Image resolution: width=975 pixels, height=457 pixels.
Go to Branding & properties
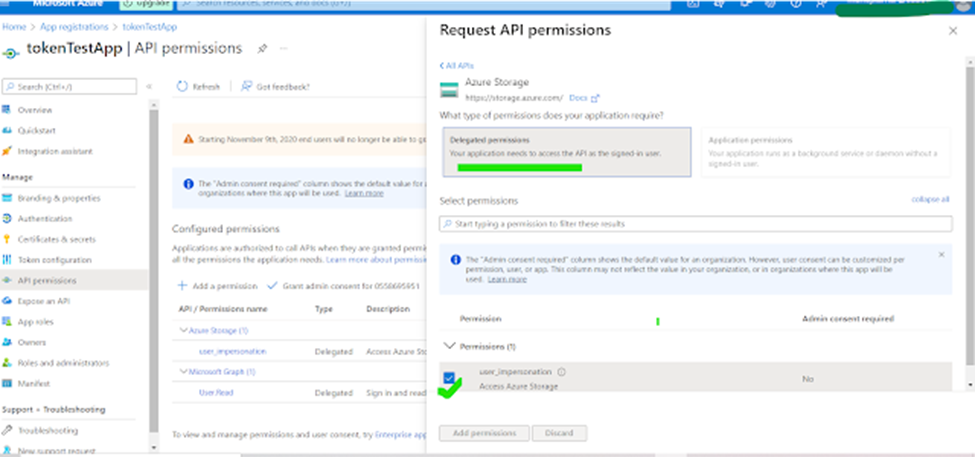coord(58,198)
